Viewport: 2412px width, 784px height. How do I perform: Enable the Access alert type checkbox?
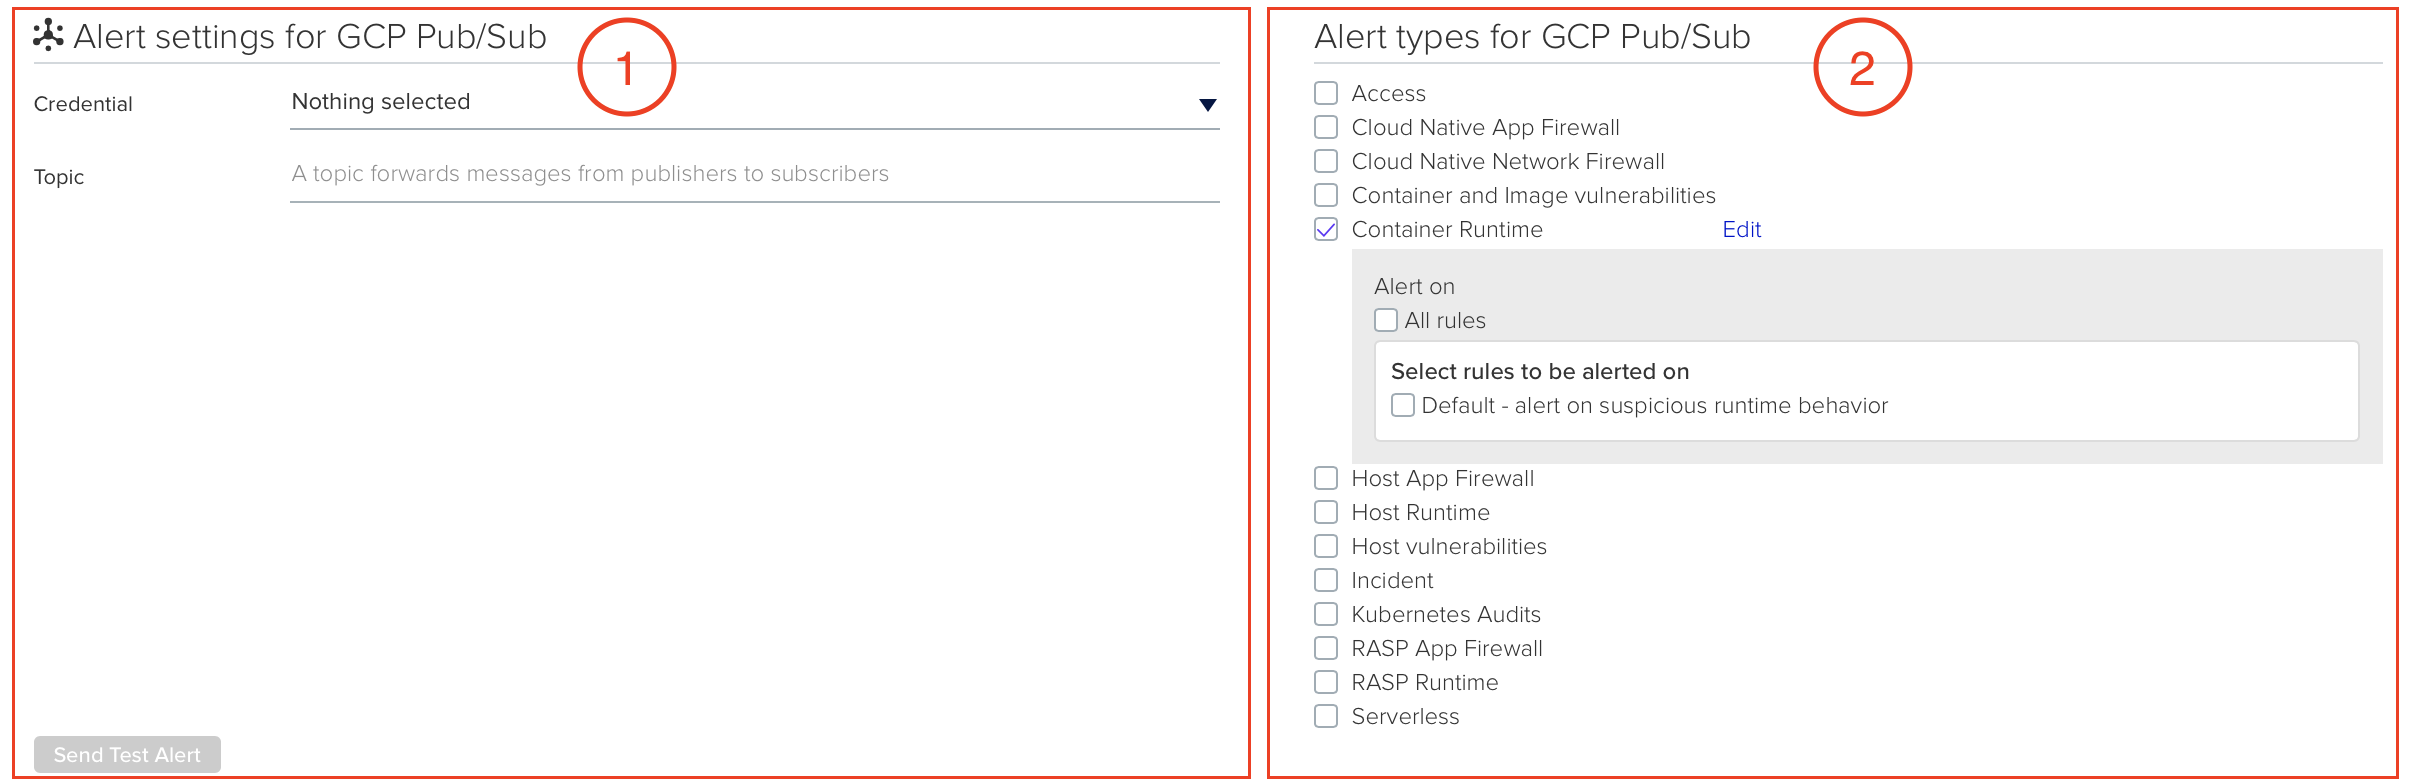1326,93
